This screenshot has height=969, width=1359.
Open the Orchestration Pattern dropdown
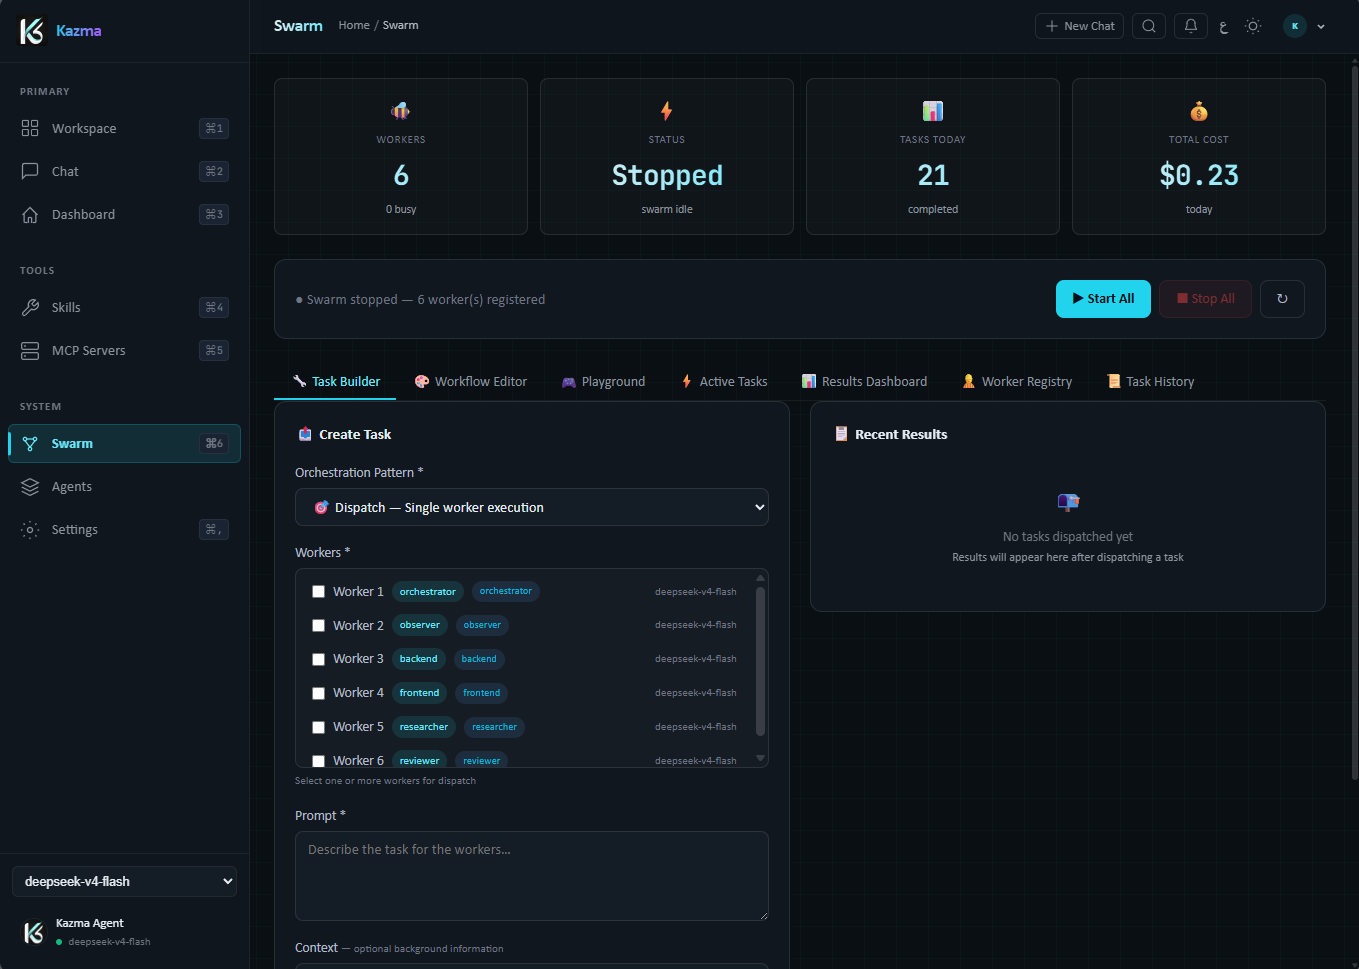532,507
